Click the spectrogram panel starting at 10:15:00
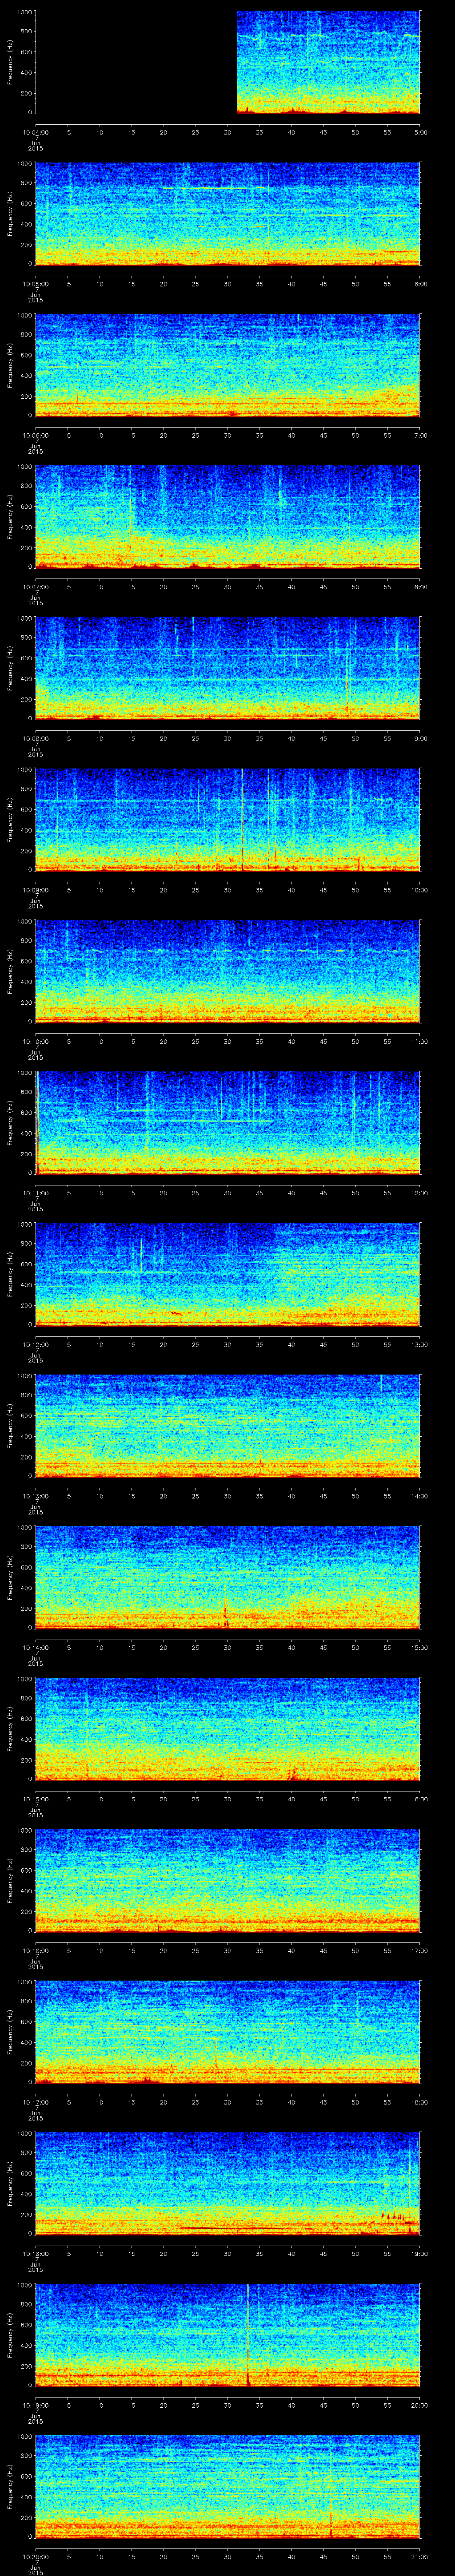This screenshot has height=2576, width=455. [228, 1729]
